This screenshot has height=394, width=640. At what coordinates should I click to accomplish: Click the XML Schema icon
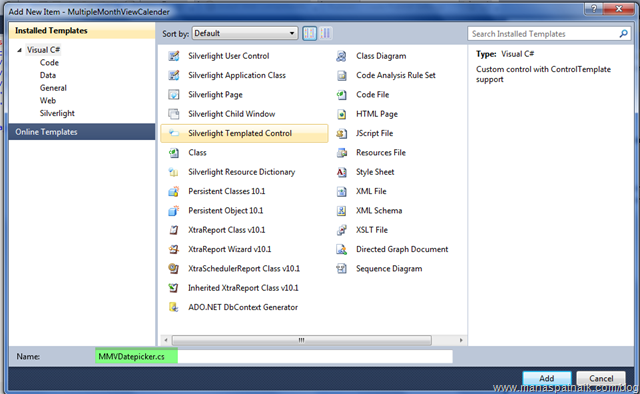point(342,211)
